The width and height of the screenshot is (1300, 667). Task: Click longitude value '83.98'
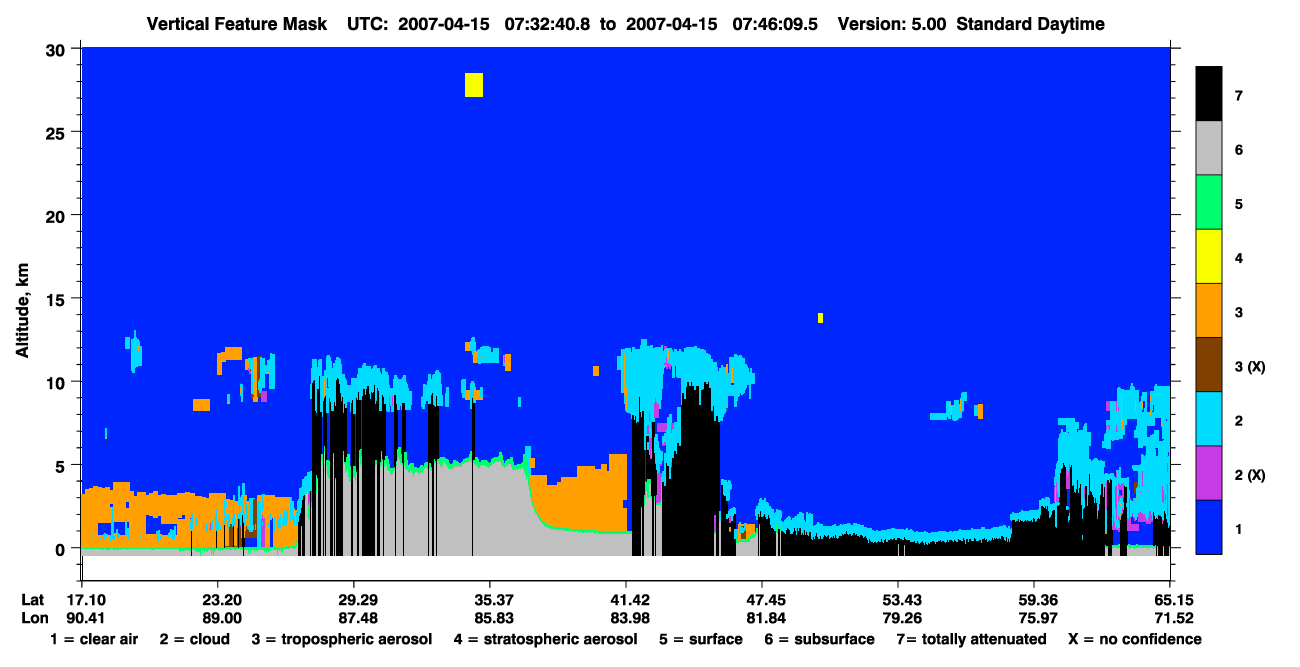(x=626, y=618)
